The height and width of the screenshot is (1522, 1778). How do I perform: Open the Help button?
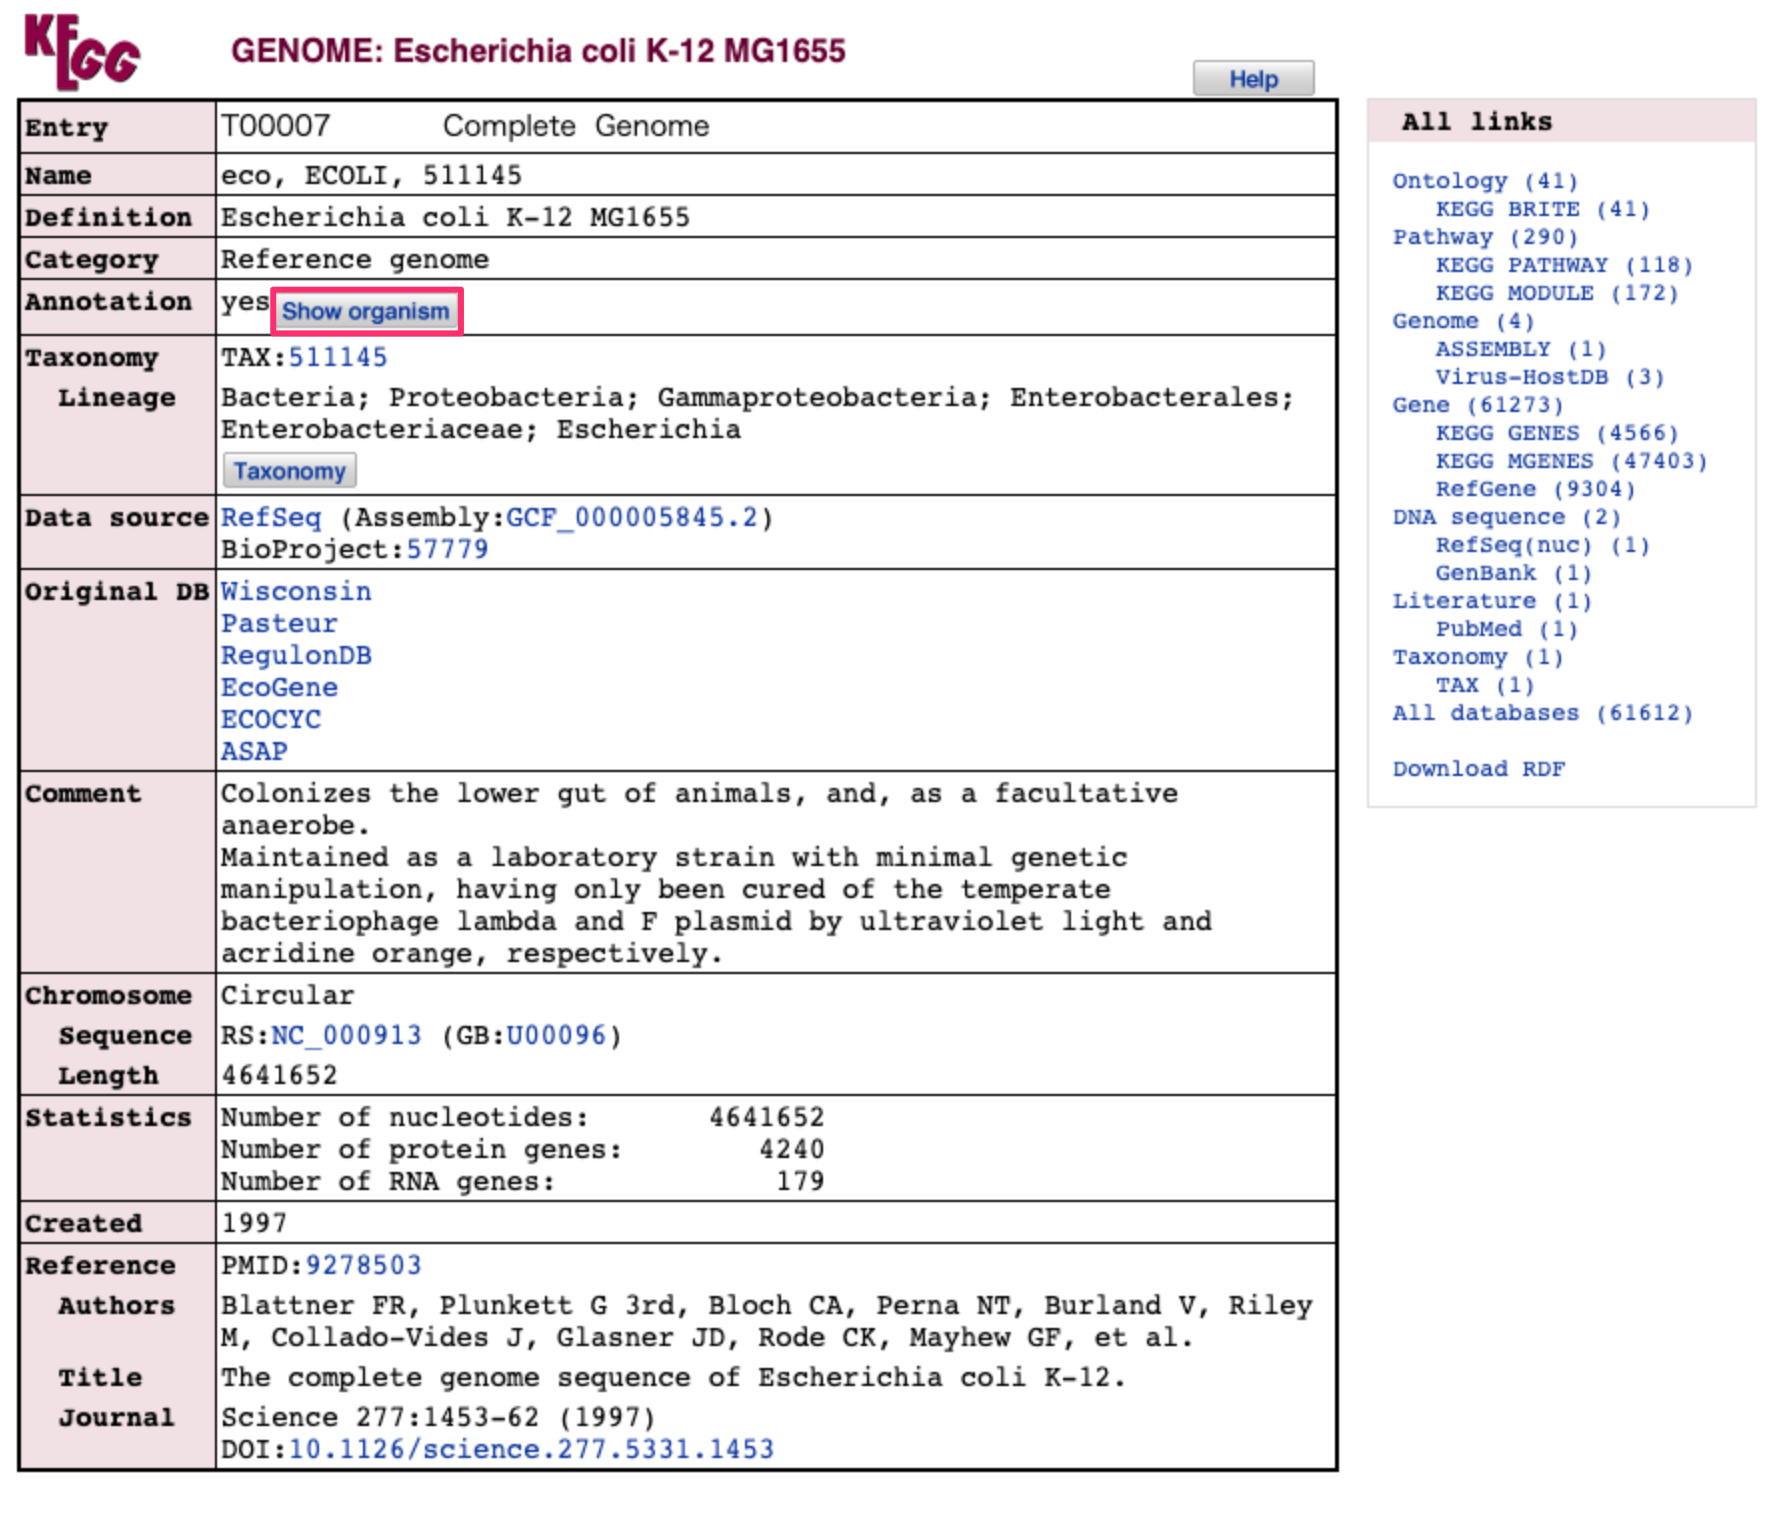[1253, 79]
